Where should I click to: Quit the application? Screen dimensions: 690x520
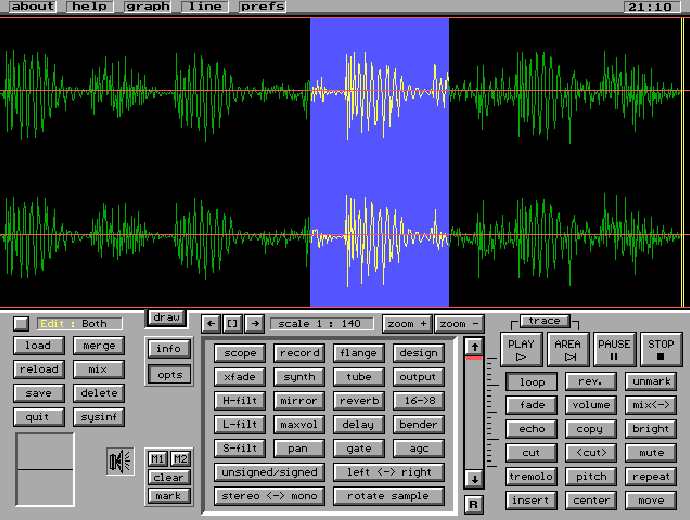click(x=39, y=417)
